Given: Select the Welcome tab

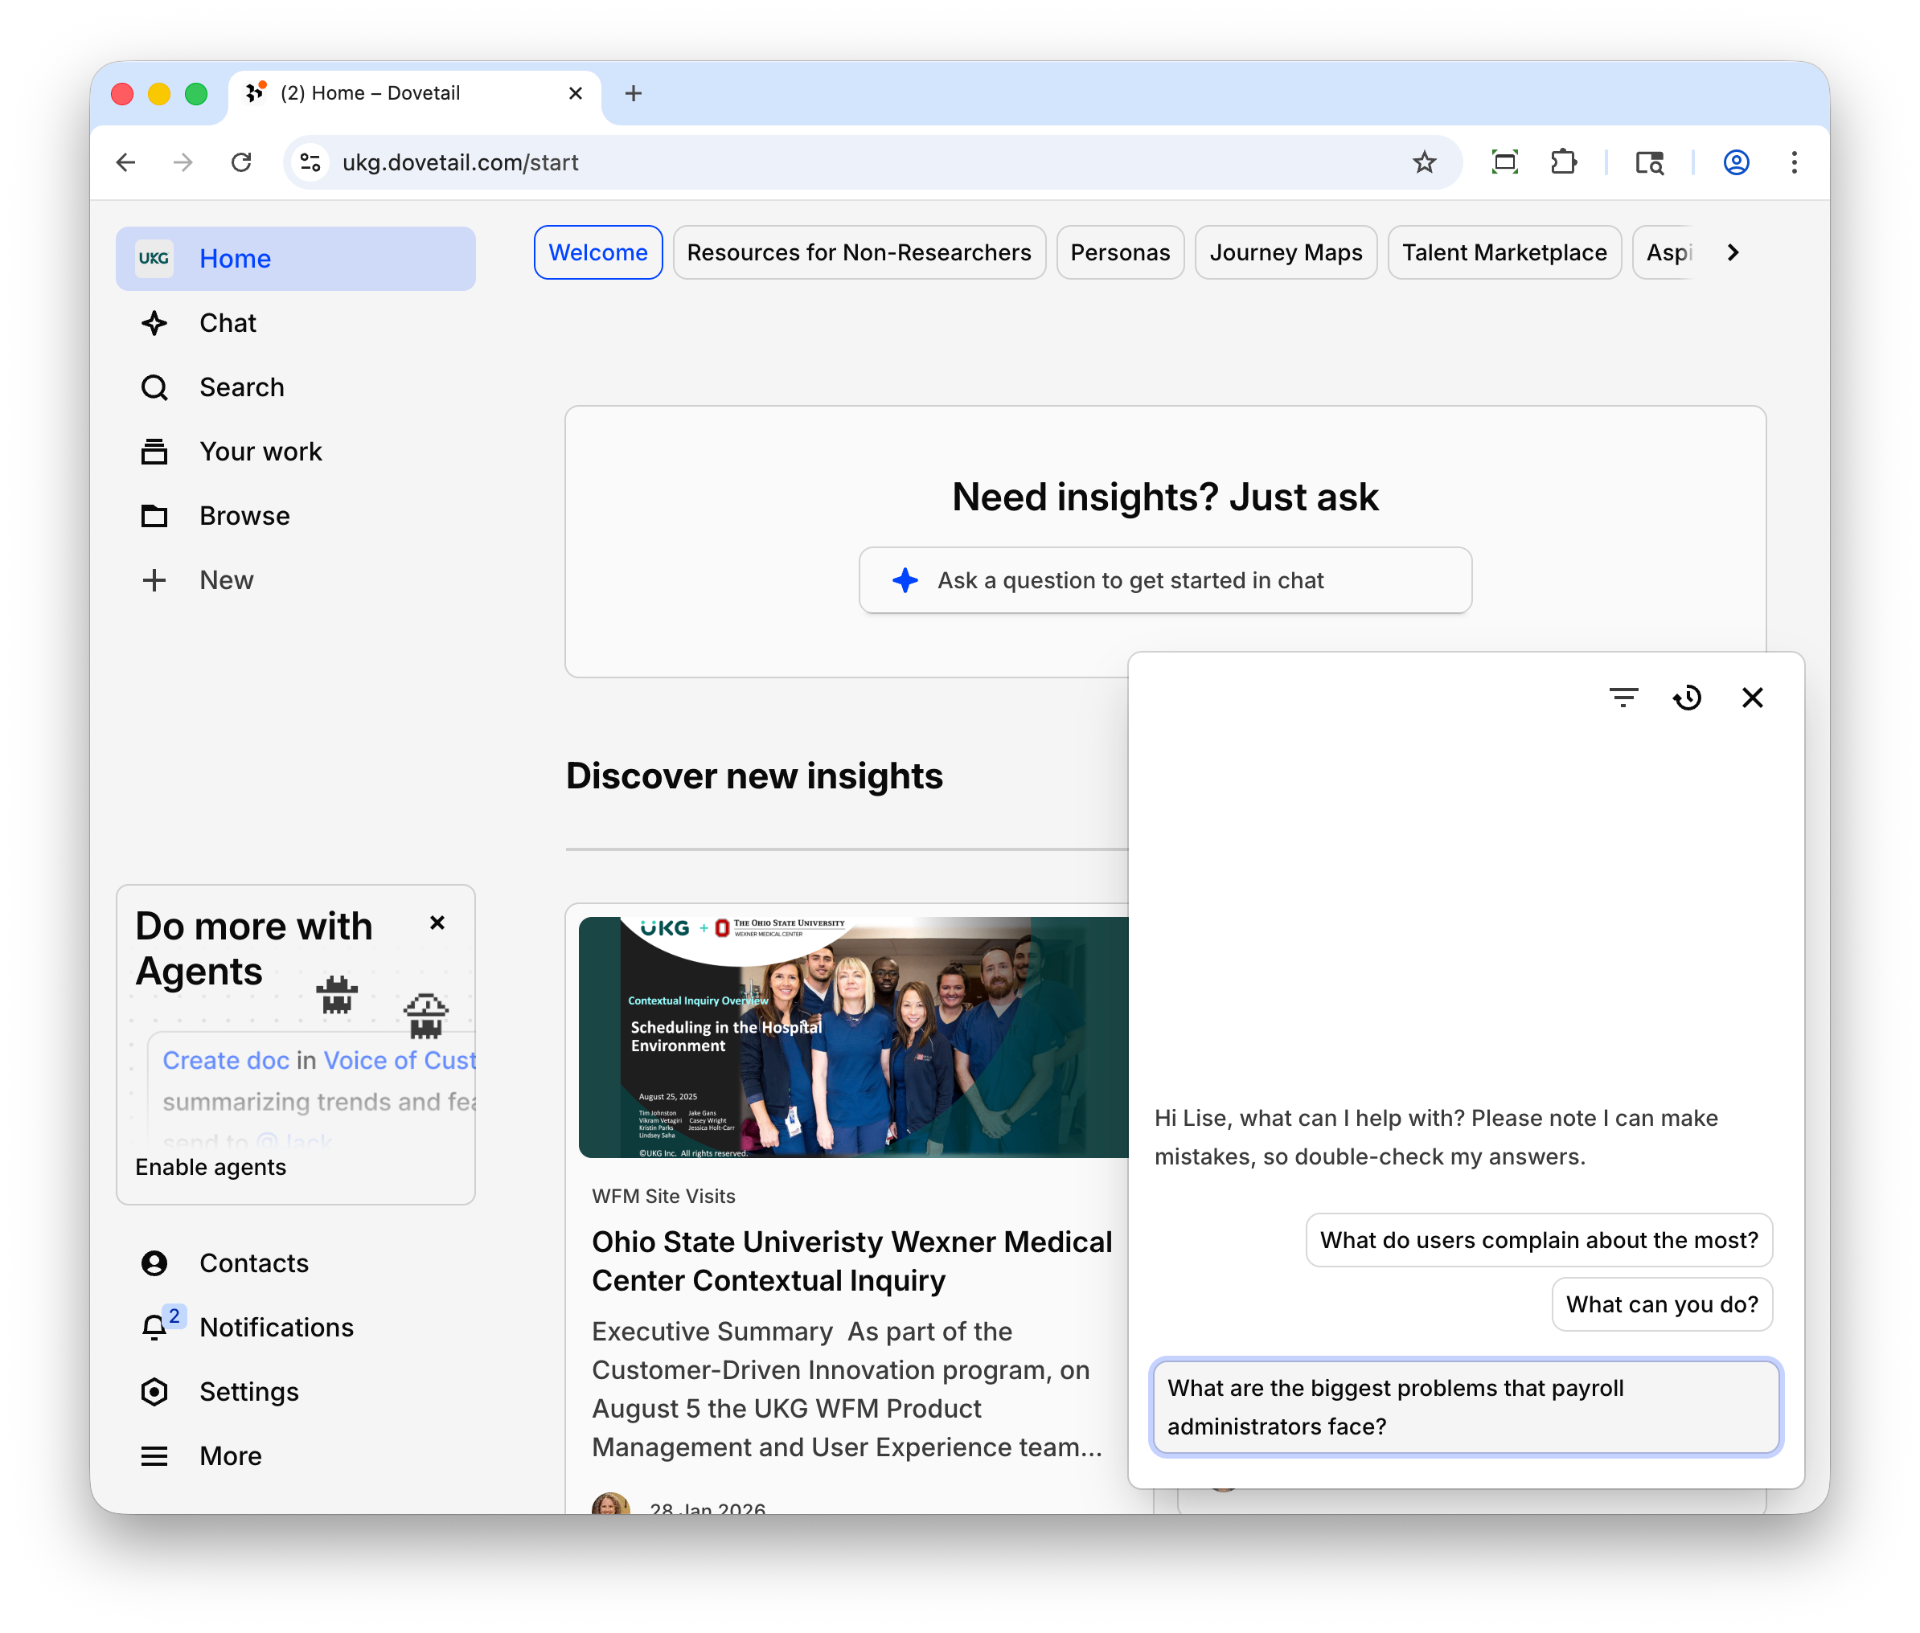Looking at the screenshot, I should pos(598,252).
